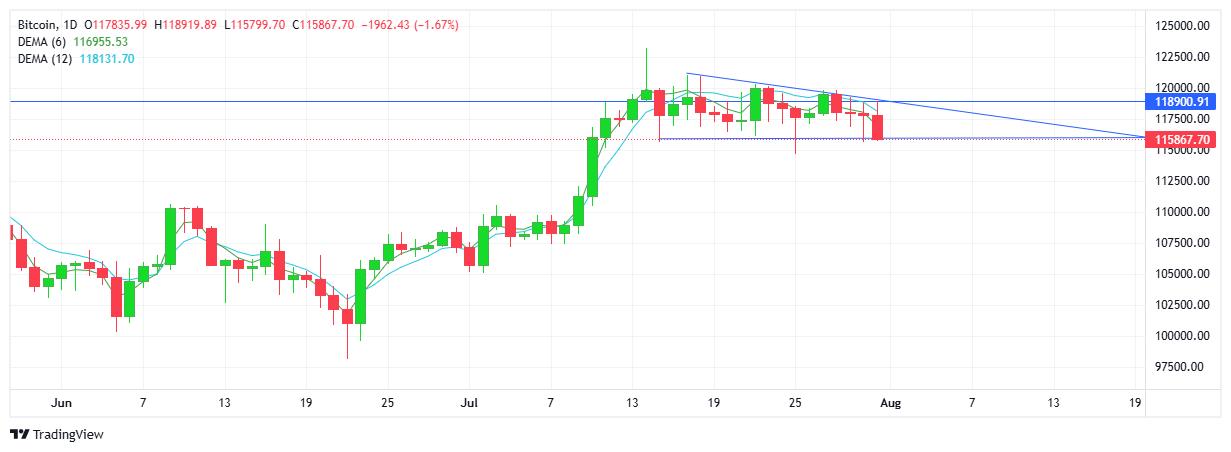The height and width of the screenshot is (452, 1231).
Task: Click the low value L115799.70
Action: (256, 24)
